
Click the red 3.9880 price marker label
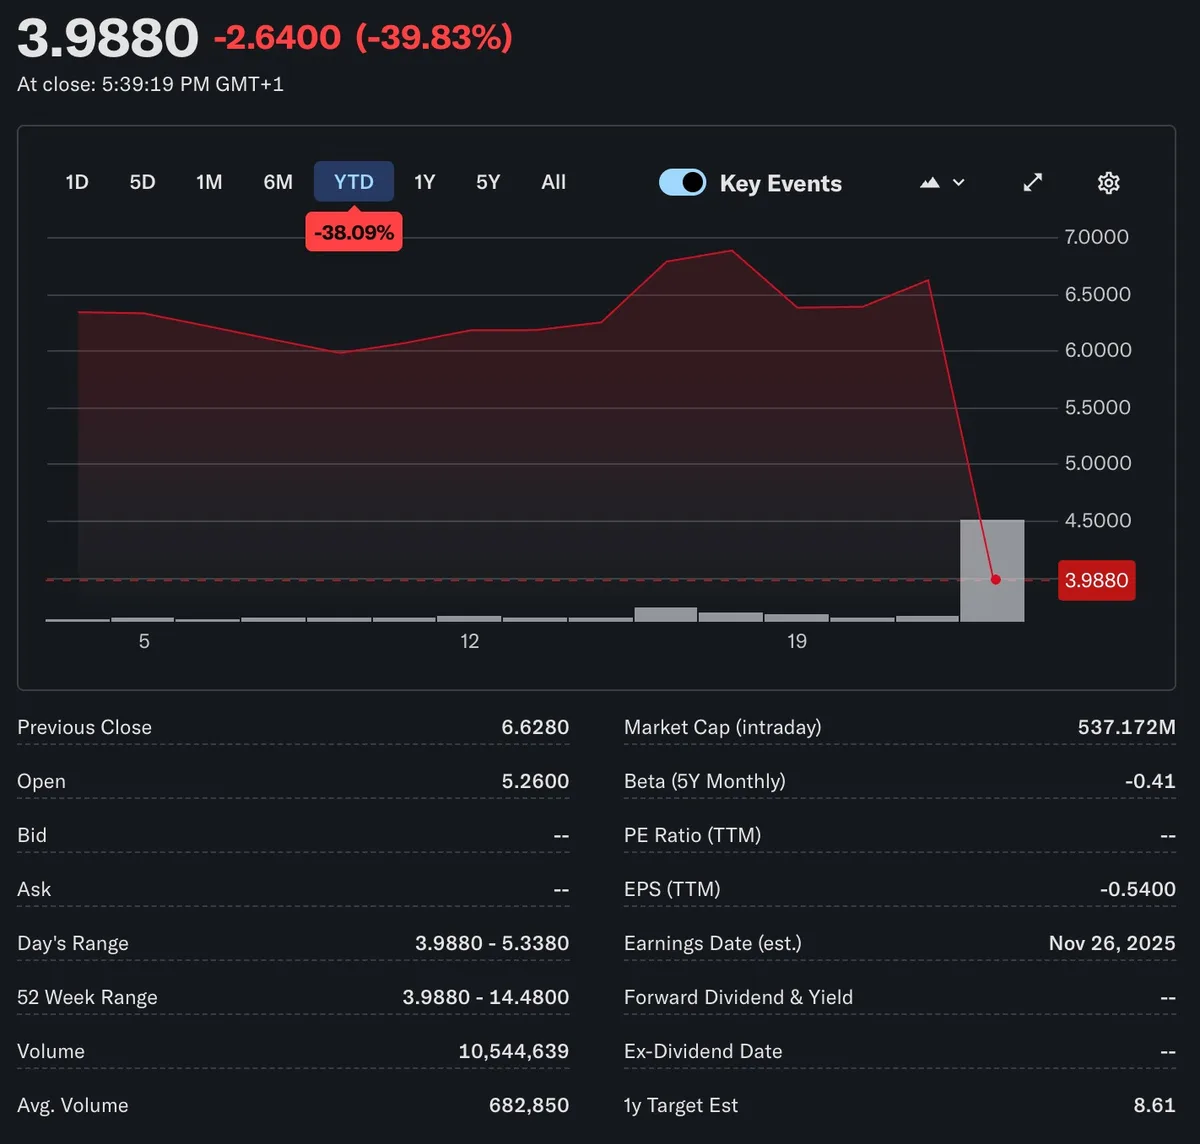pos(1096,580)
